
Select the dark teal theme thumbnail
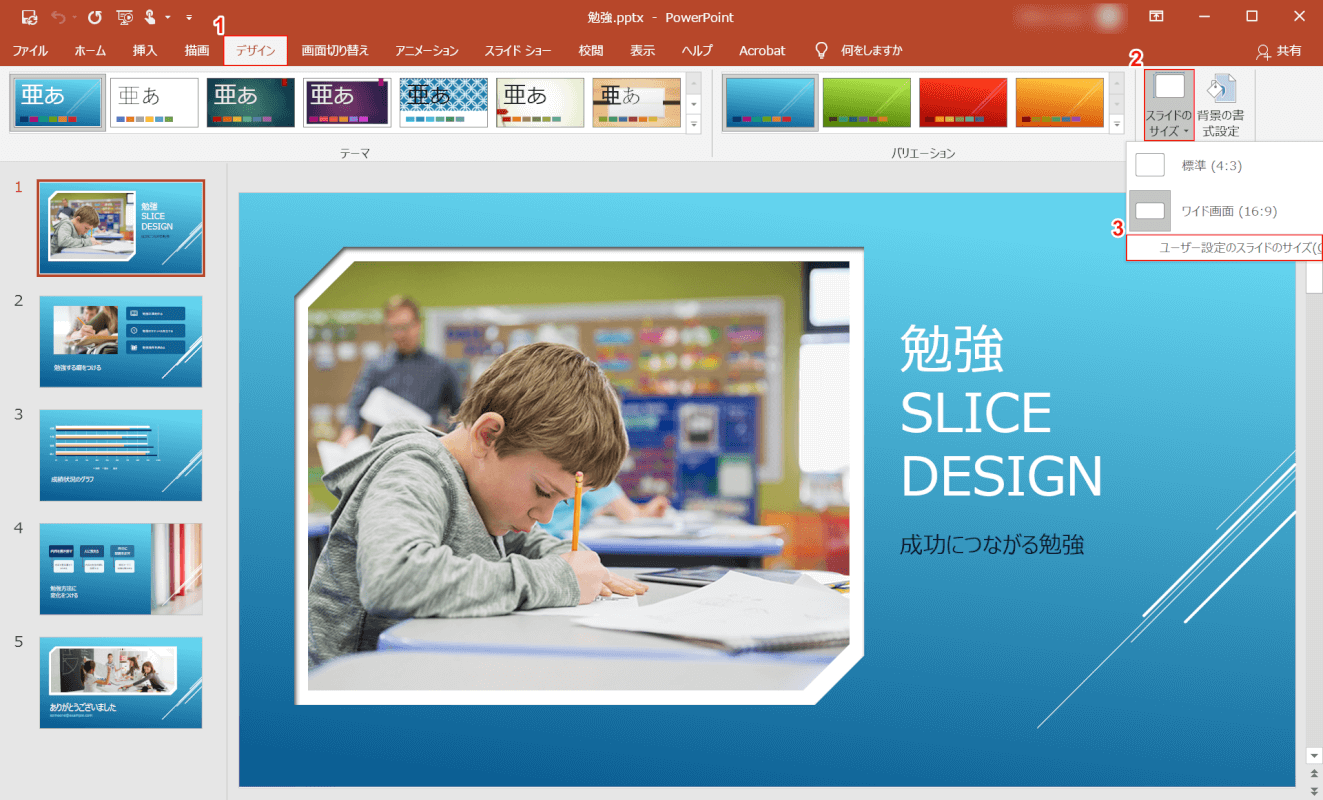tap(250, 102)
